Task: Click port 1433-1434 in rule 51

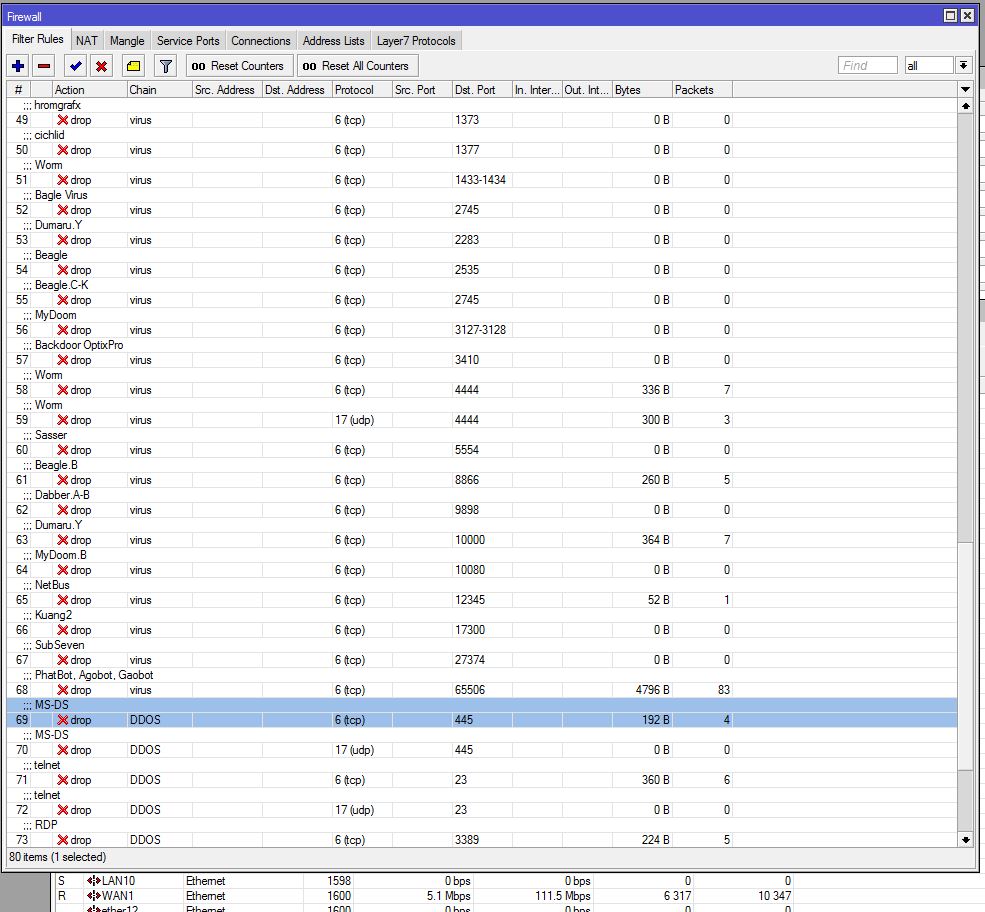Action: click(481, 180)
